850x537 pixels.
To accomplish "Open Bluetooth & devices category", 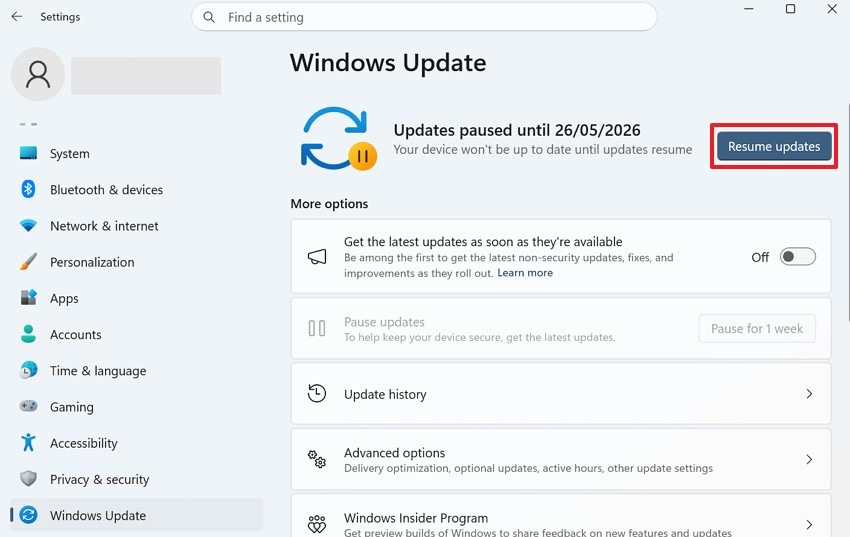I will coord(137,190).
